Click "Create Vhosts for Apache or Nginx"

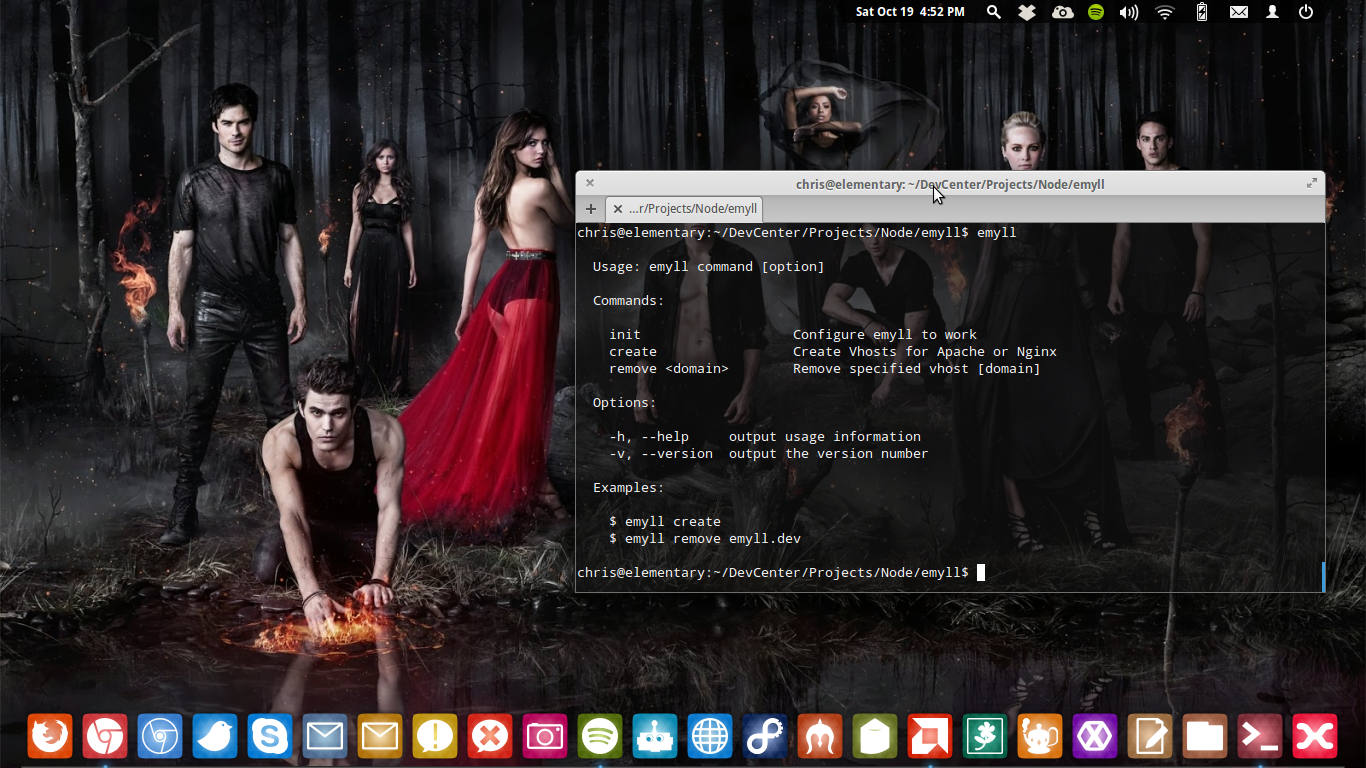(x=925, y=352)
